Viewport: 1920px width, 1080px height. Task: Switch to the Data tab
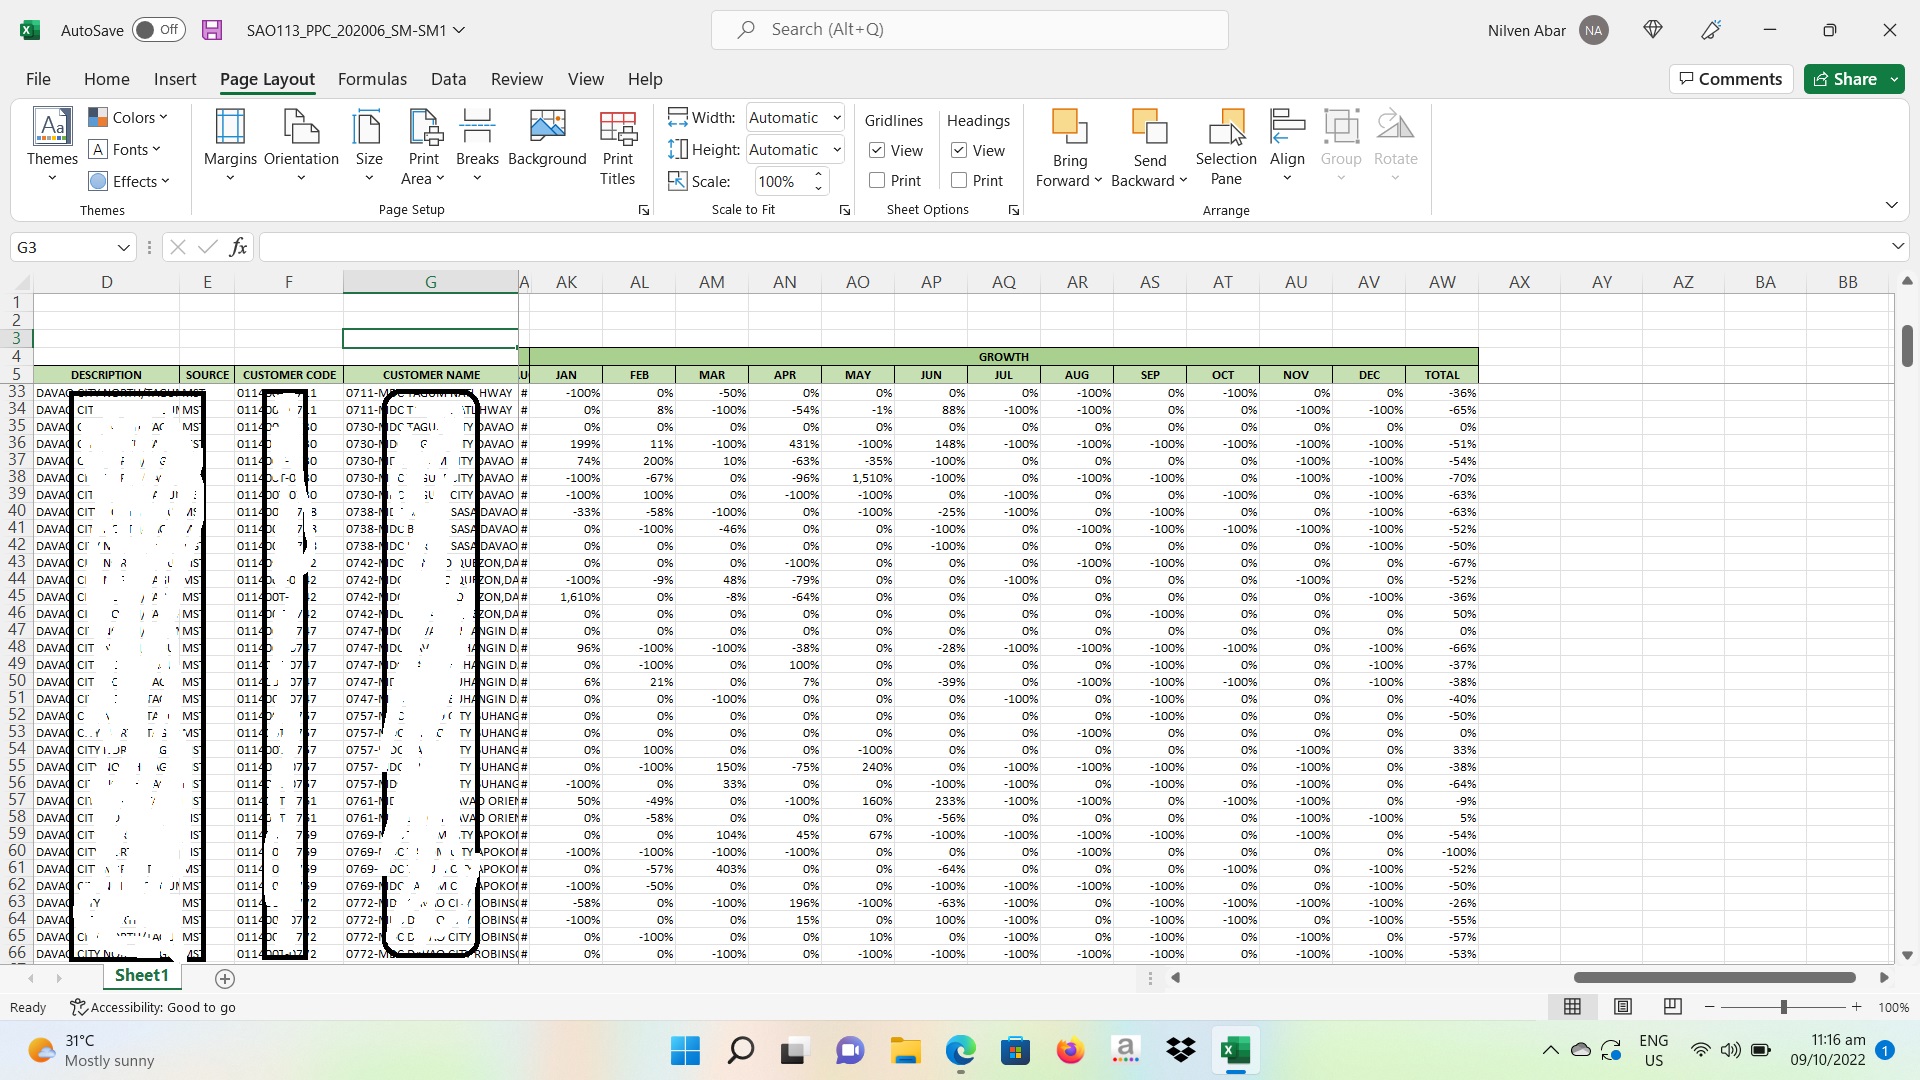448,79
